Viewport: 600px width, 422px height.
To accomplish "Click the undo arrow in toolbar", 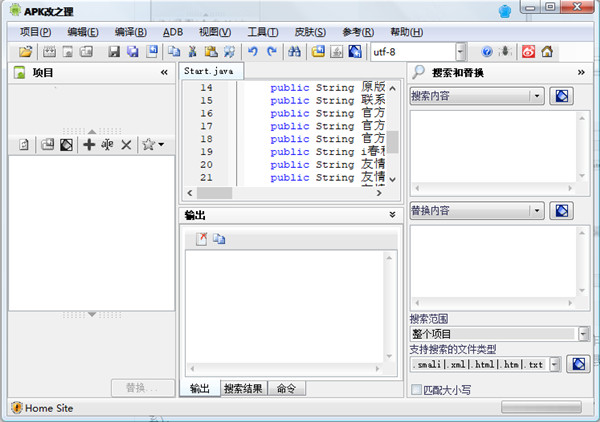I will coord(253,51).
